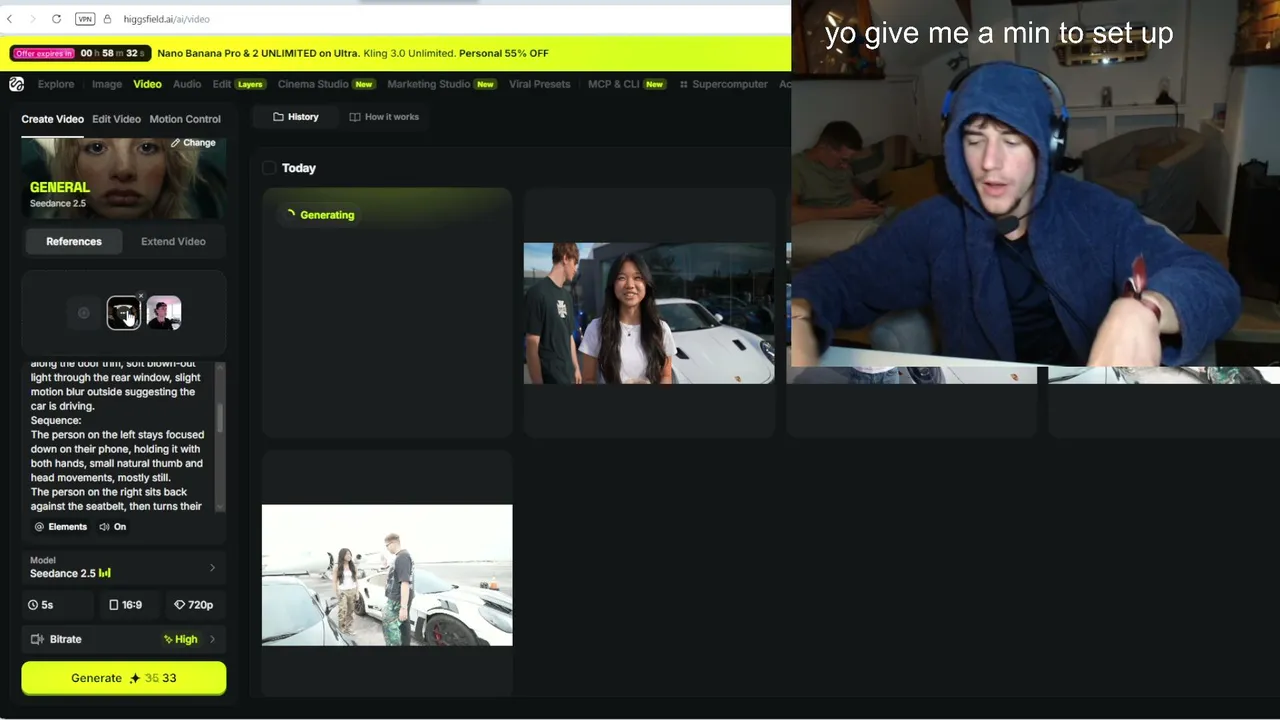The image size is (1280, 720).
Task: Open the Edit Layers menu item
Action: point(238,84)
